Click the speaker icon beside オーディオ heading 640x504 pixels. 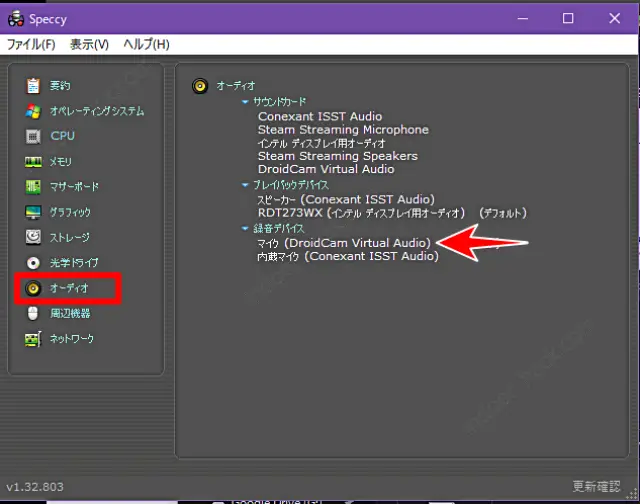tap(200, 86)
